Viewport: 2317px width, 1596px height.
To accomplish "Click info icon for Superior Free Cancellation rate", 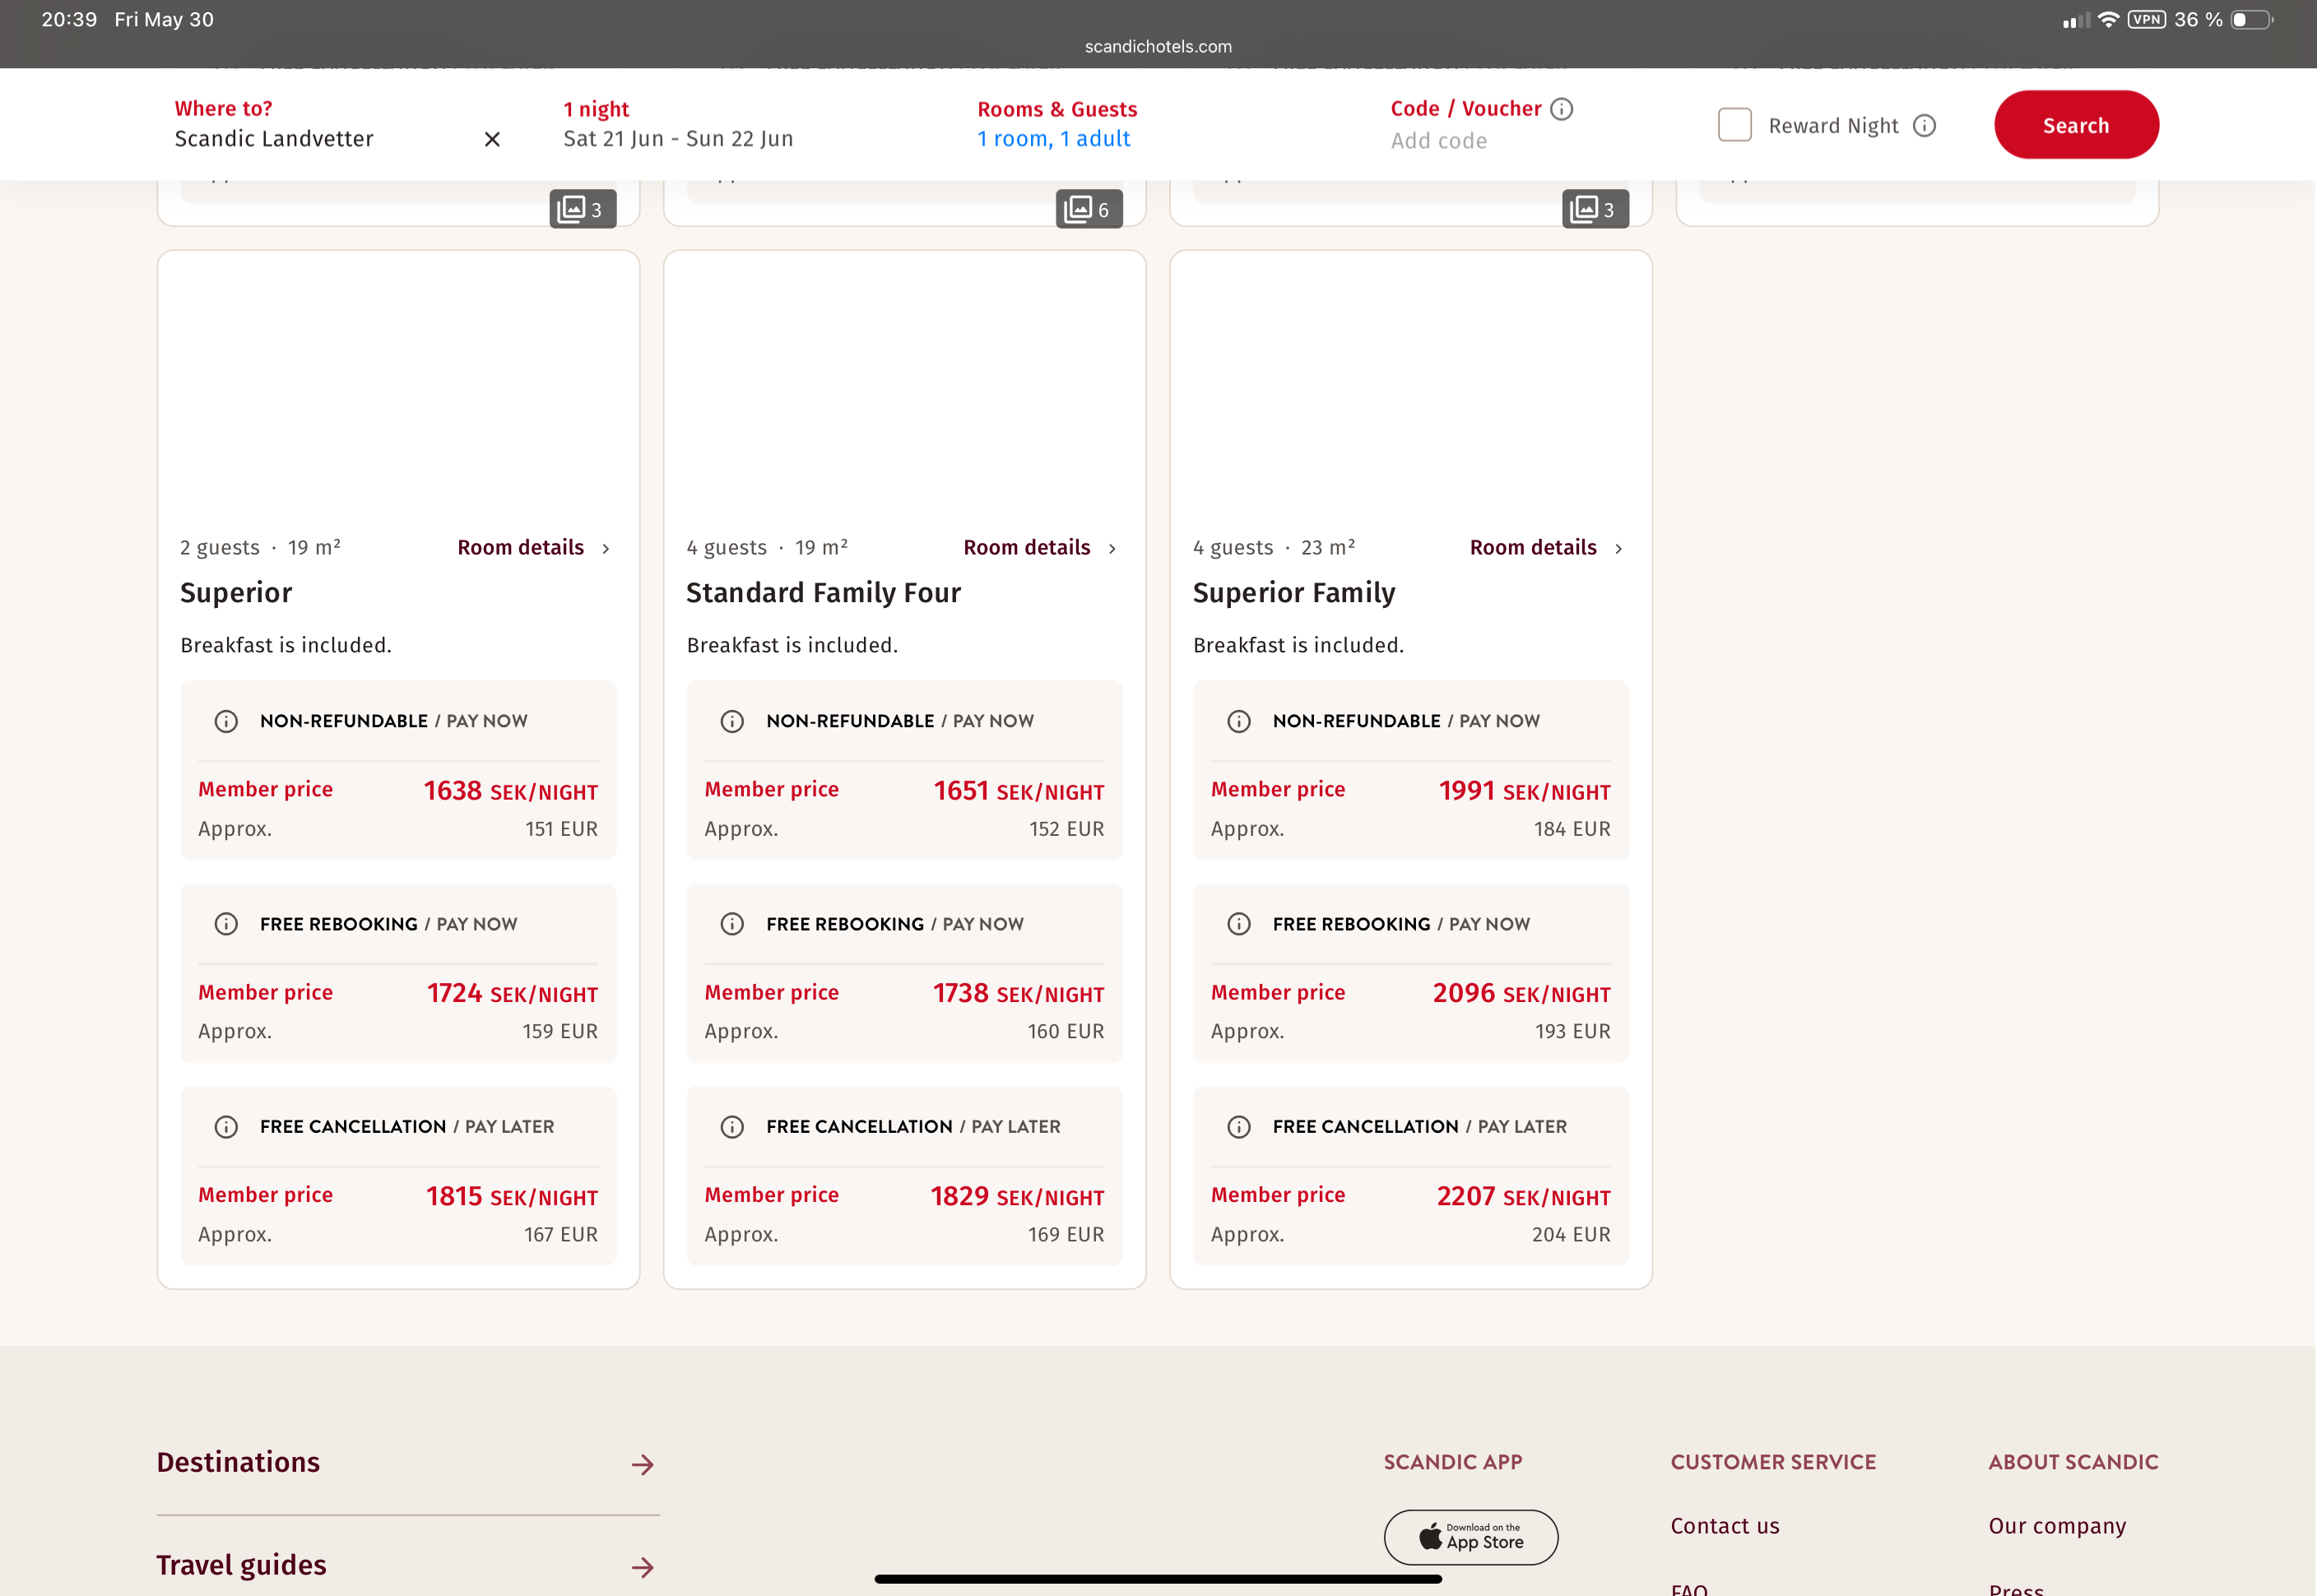I will (226, 1127).
